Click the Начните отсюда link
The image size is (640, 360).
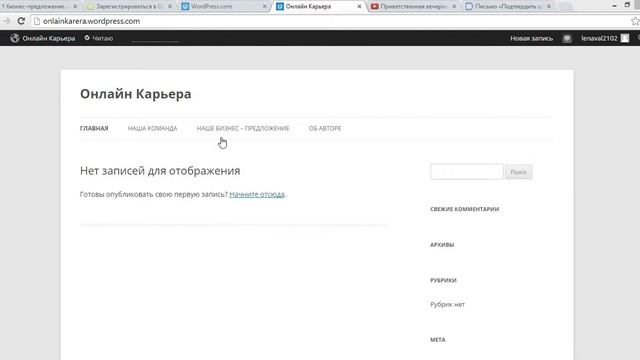pos(257,194)
